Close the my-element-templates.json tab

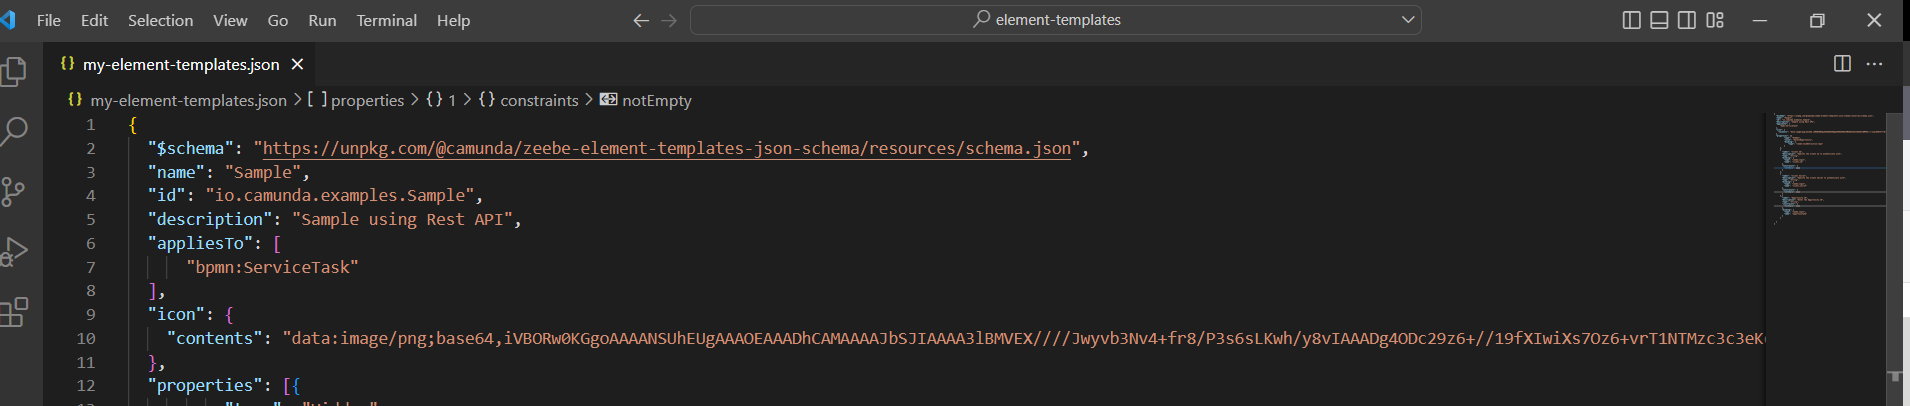pyautogui.click(x=297, y=64)
